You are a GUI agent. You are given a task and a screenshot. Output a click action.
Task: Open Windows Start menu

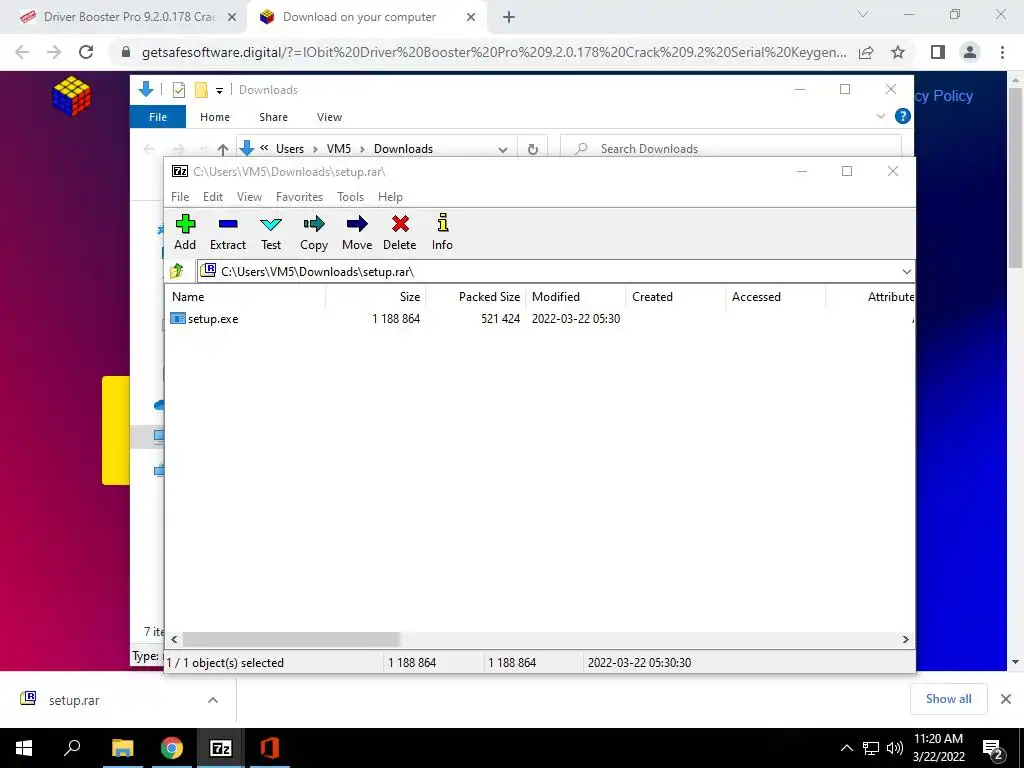pos(24,748)
